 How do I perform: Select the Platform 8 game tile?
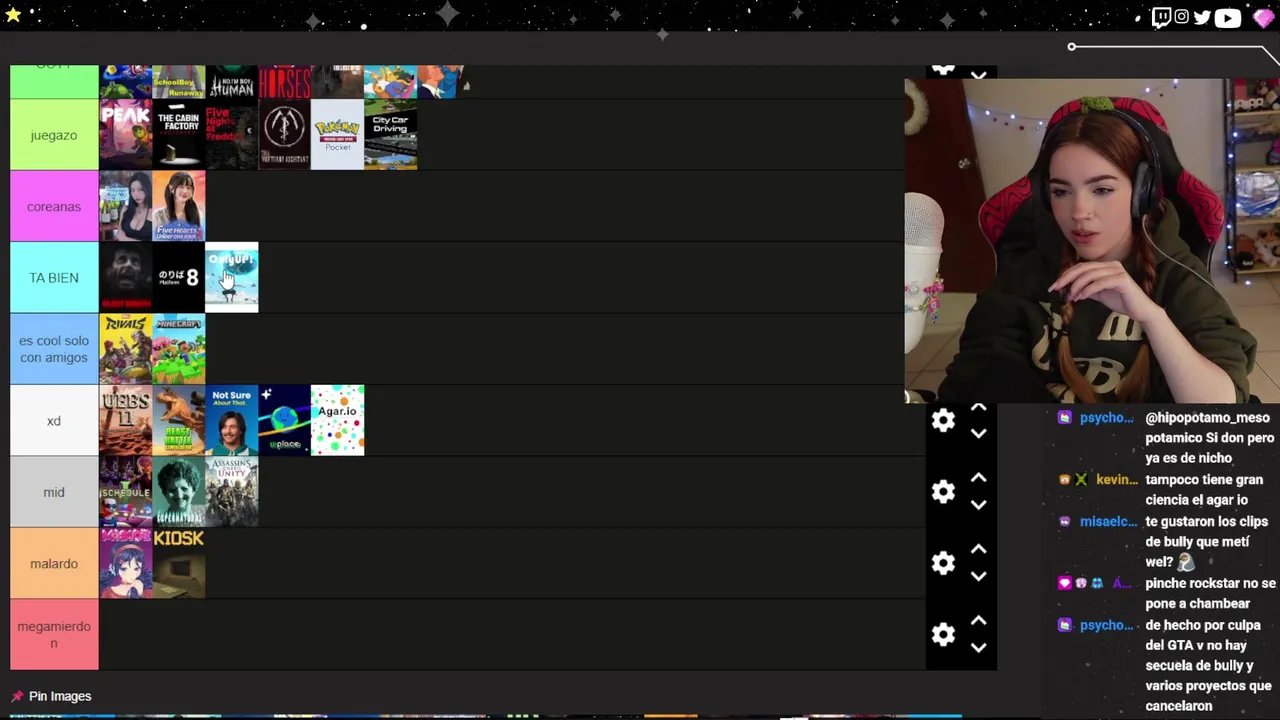tap(178, 277)
